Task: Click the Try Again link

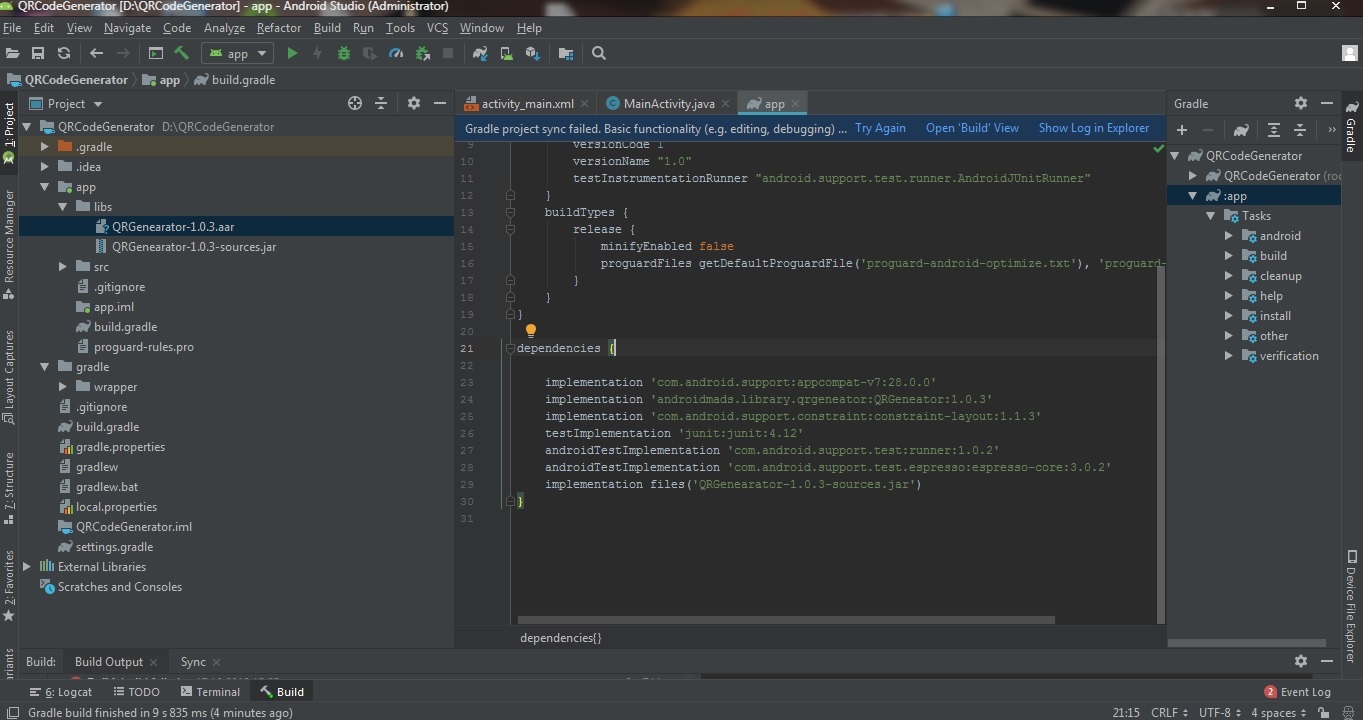Action: pos(880,128)
